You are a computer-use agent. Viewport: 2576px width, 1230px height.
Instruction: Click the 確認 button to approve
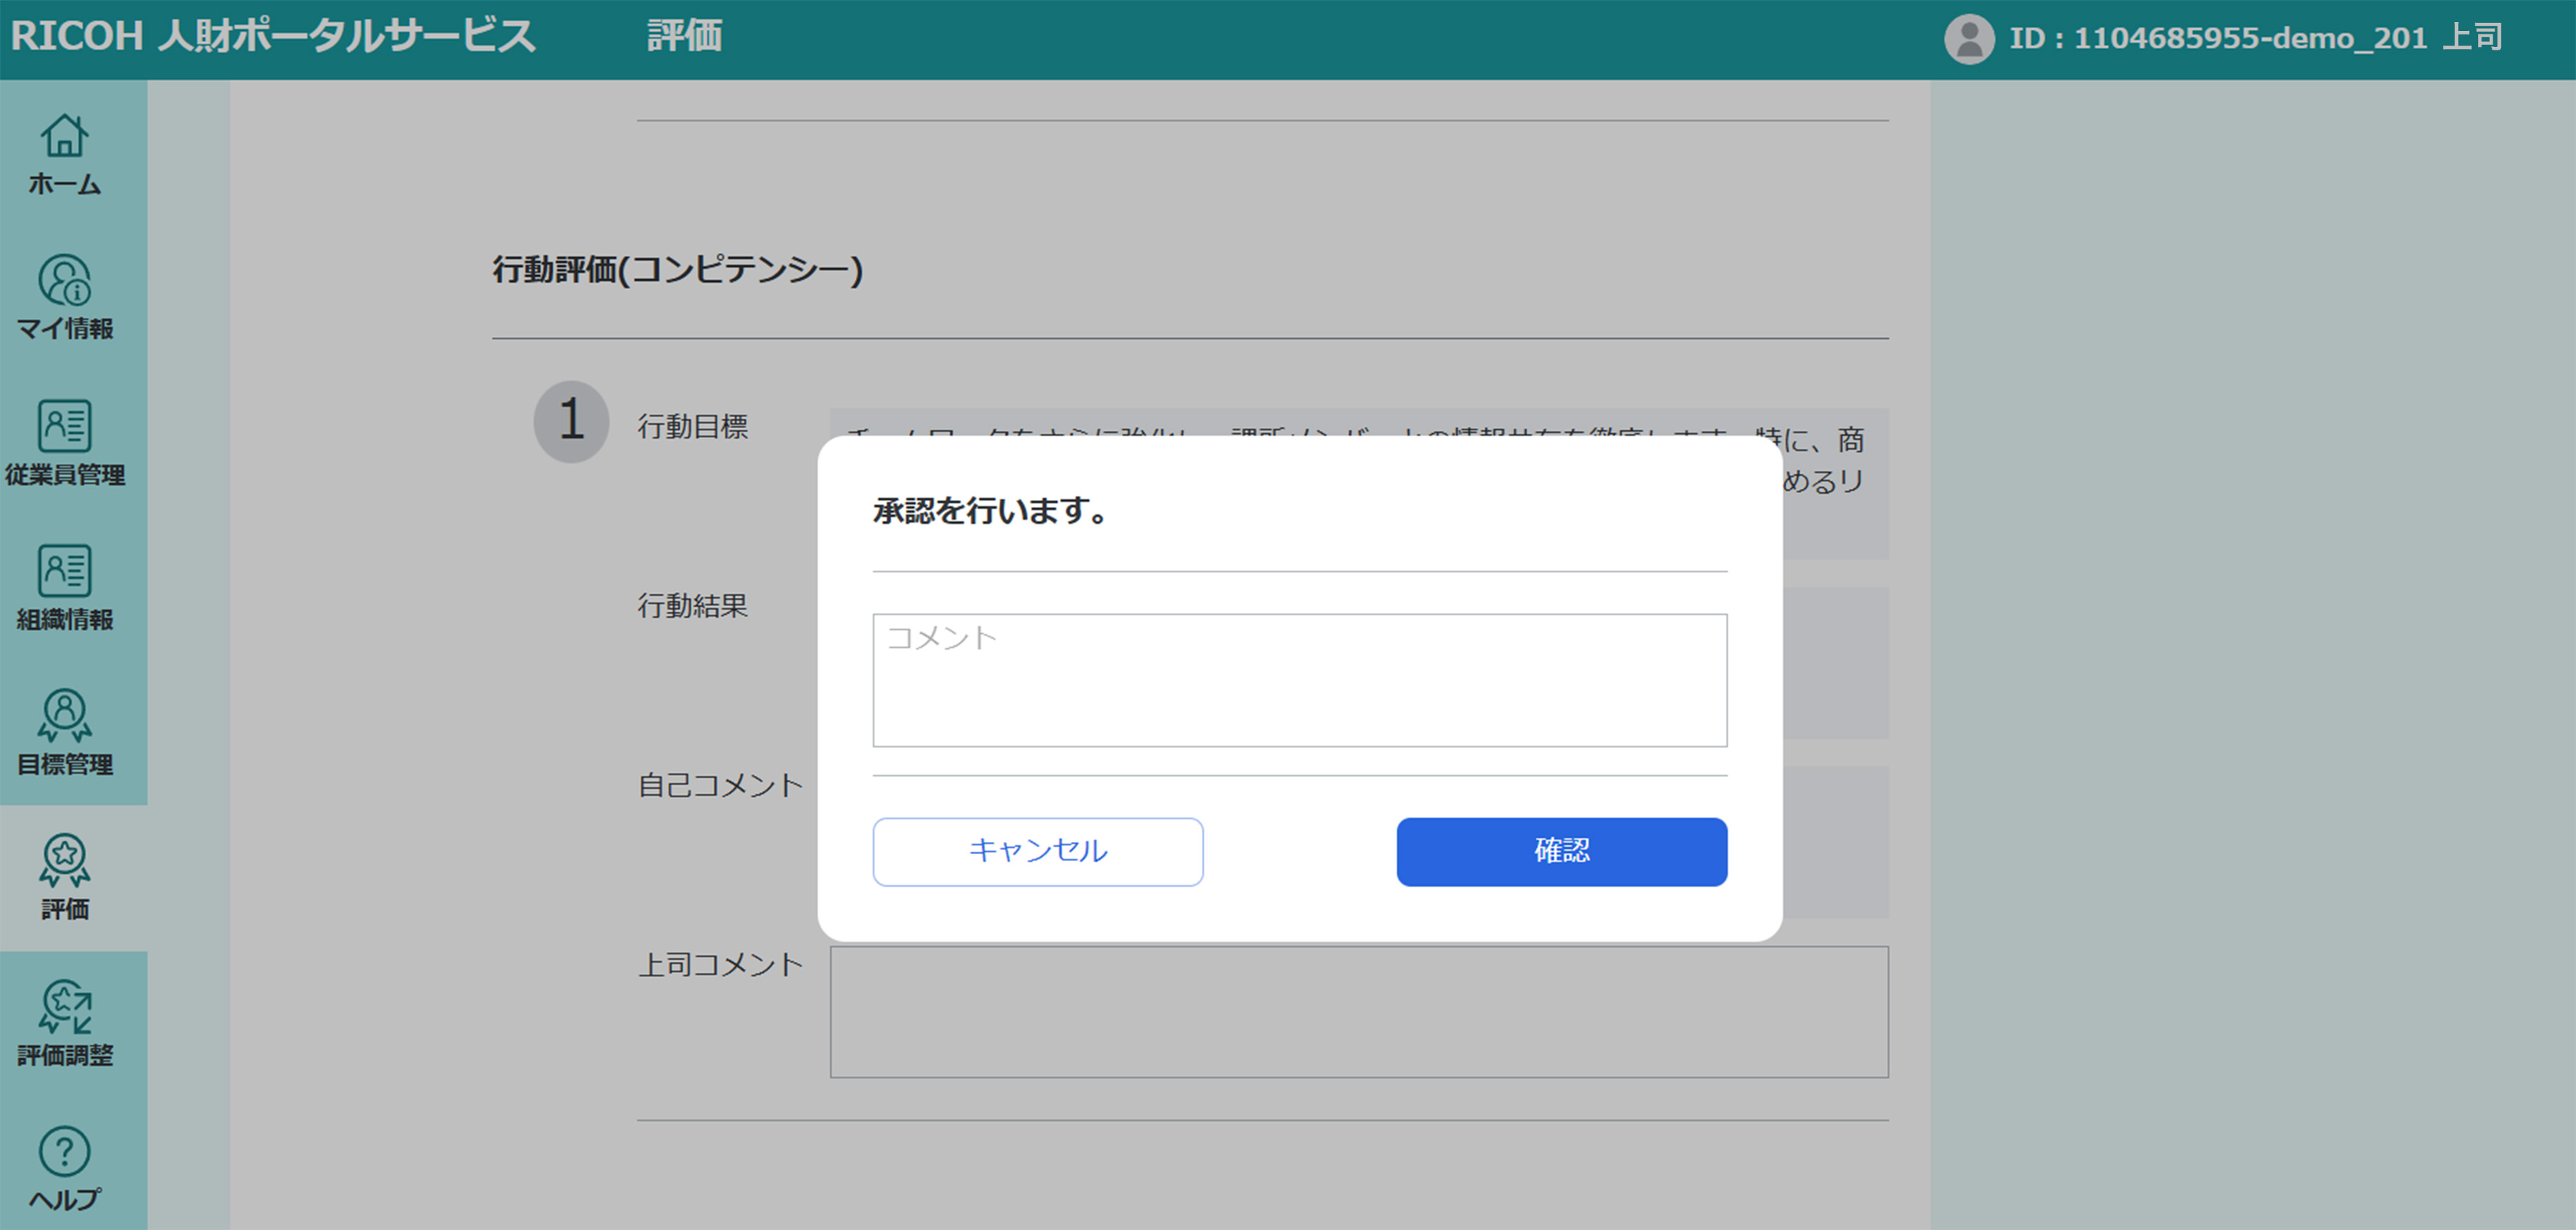(x=1561, y=851)
